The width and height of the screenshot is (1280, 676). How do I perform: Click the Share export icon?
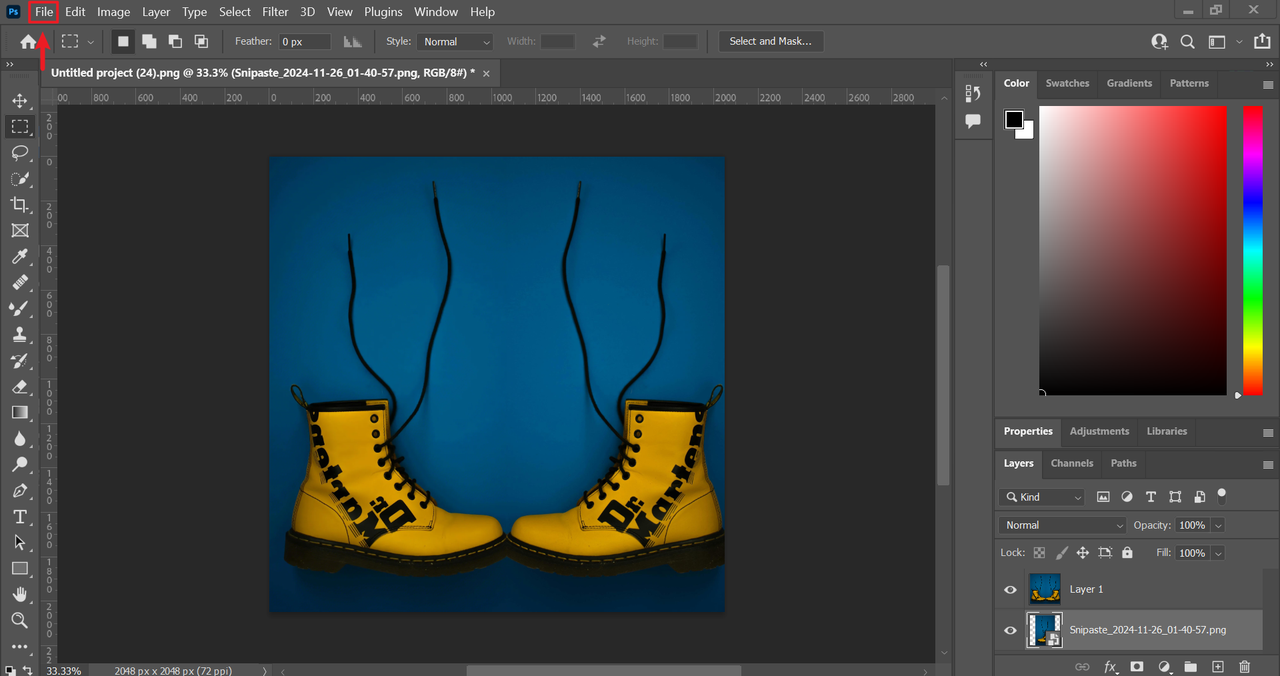tap(1261, 41)
